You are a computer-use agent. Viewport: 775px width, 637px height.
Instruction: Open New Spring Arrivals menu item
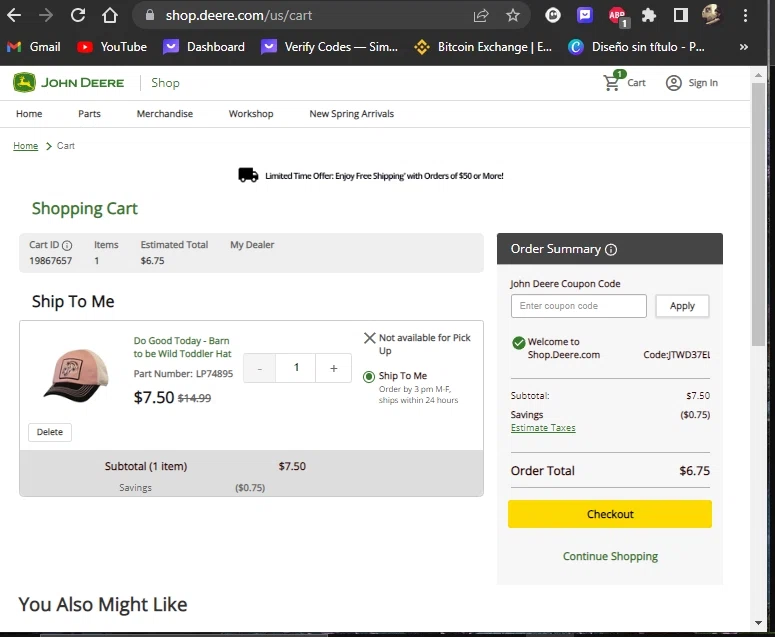coord(351,114)
